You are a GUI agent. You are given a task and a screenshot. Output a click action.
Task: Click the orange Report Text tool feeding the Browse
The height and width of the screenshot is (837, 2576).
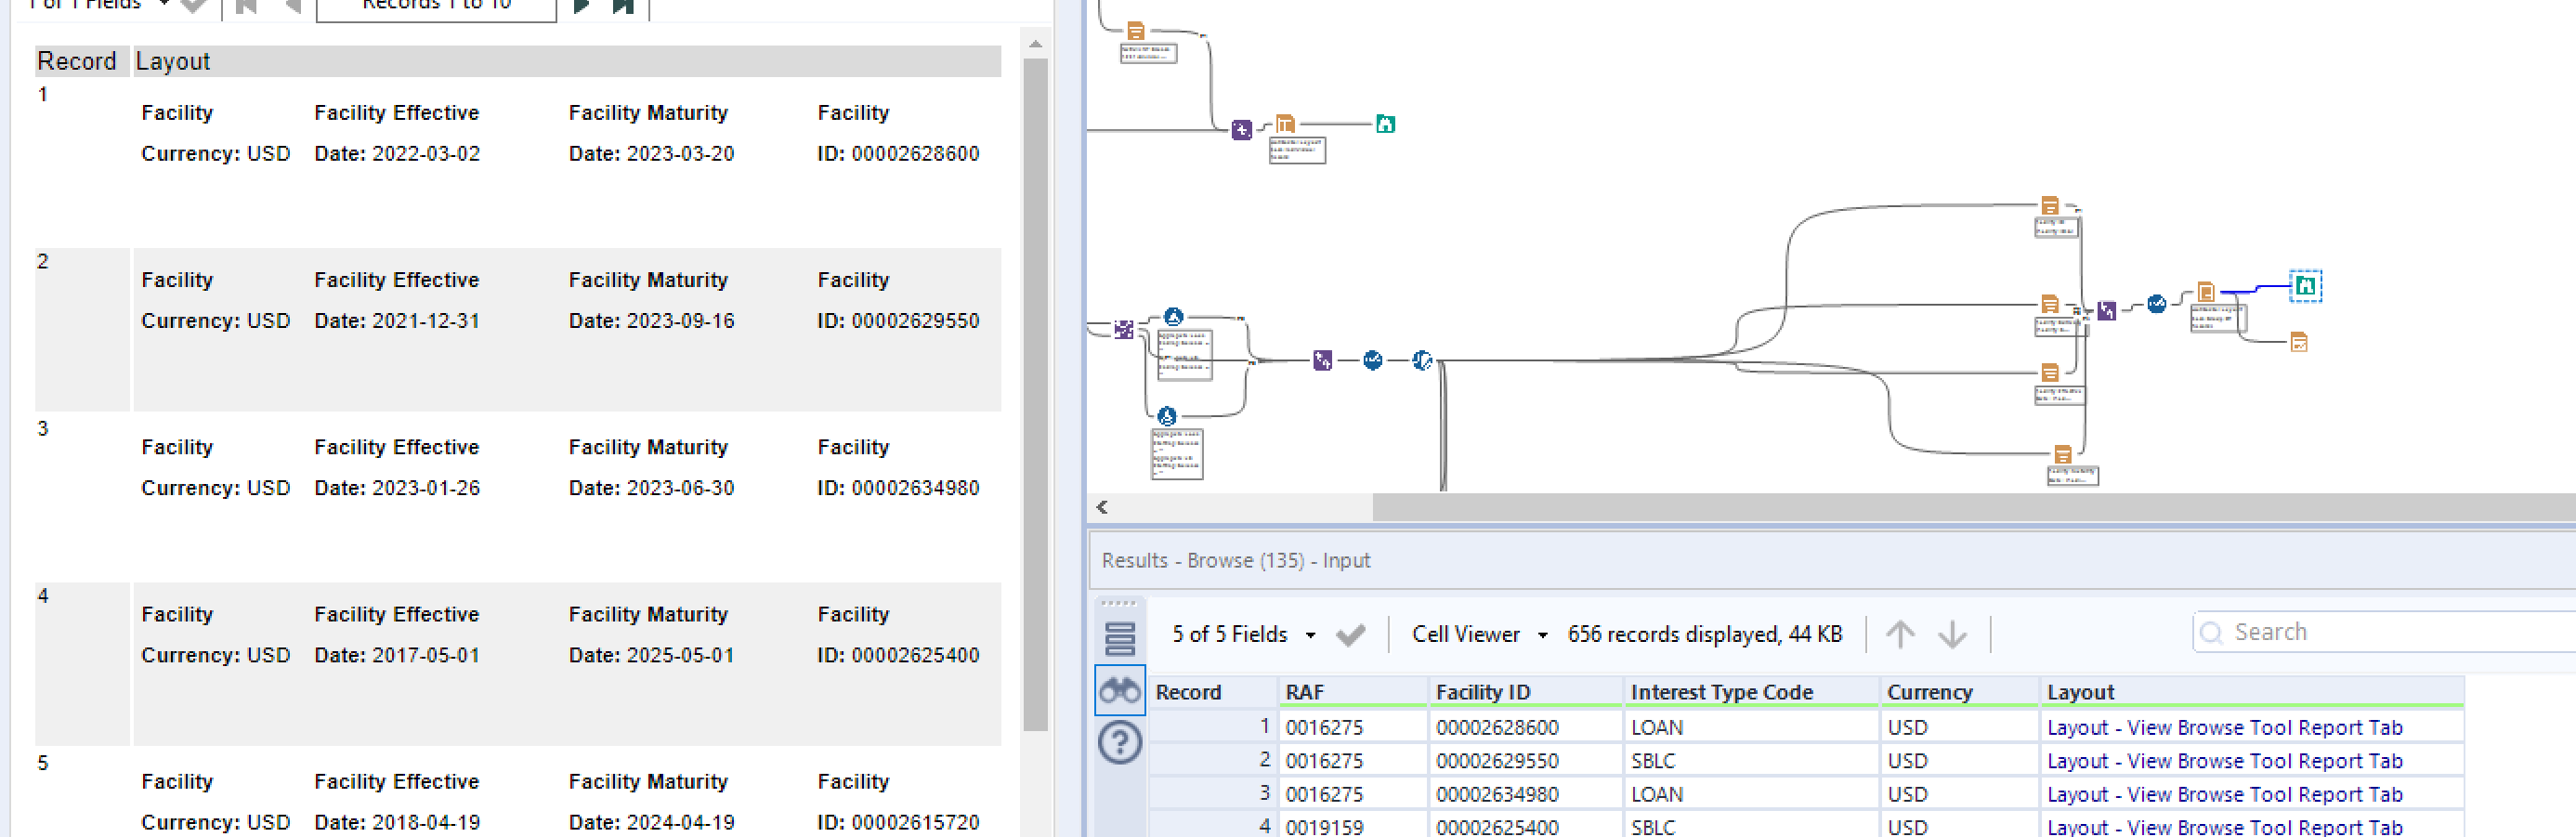(2206, 290)
